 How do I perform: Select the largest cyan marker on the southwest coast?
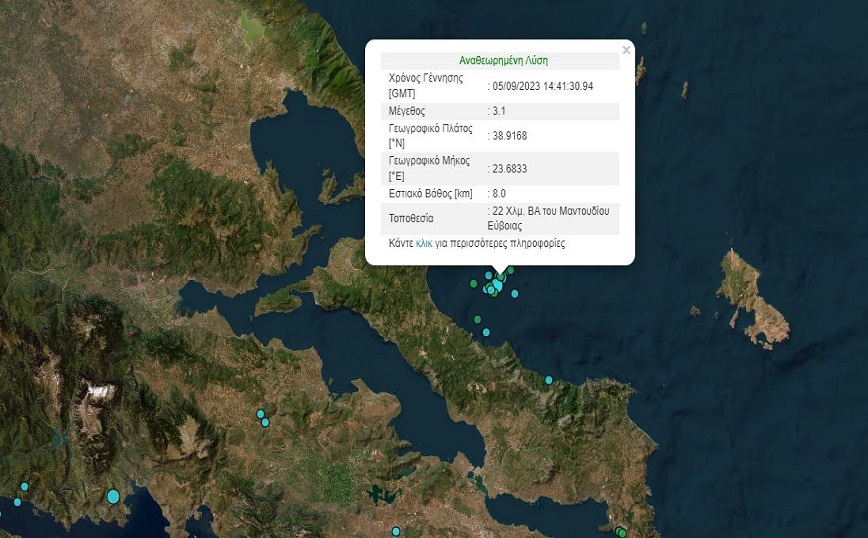coord(113,496)
